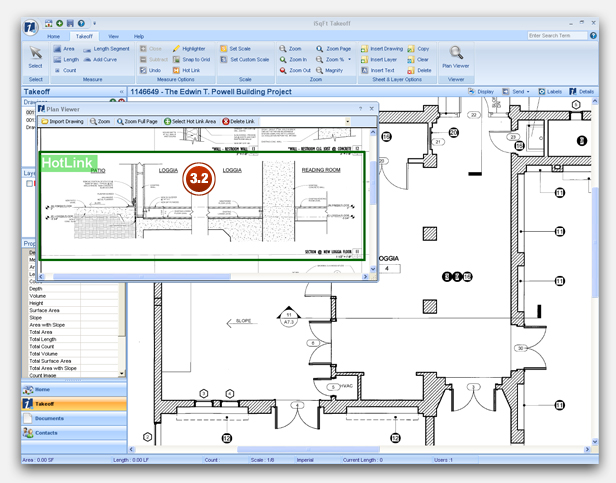This screenshot has width=616, height=483.
Task: Collapse the Takeoff side panel
Action: (121, 92)
